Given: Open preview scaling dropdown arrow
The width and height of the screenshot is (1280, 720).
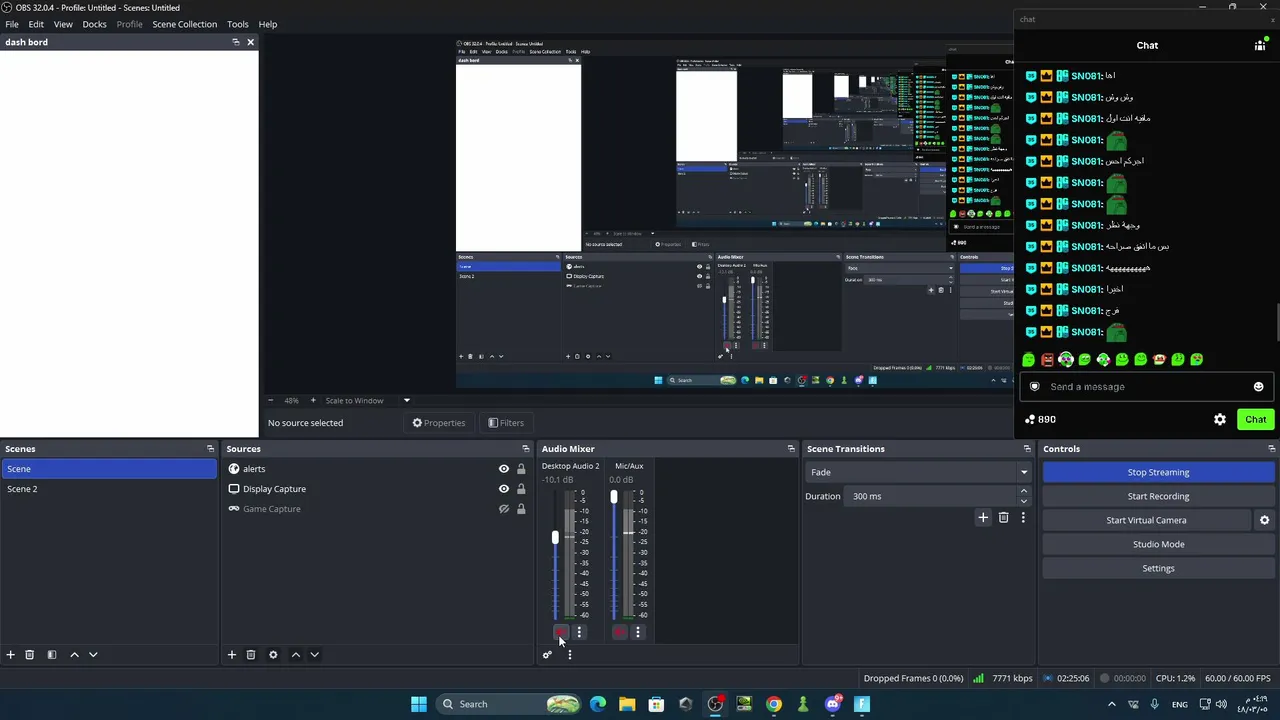Looking at the screenshot, I should pyautogui.click(x=406, y=400).
